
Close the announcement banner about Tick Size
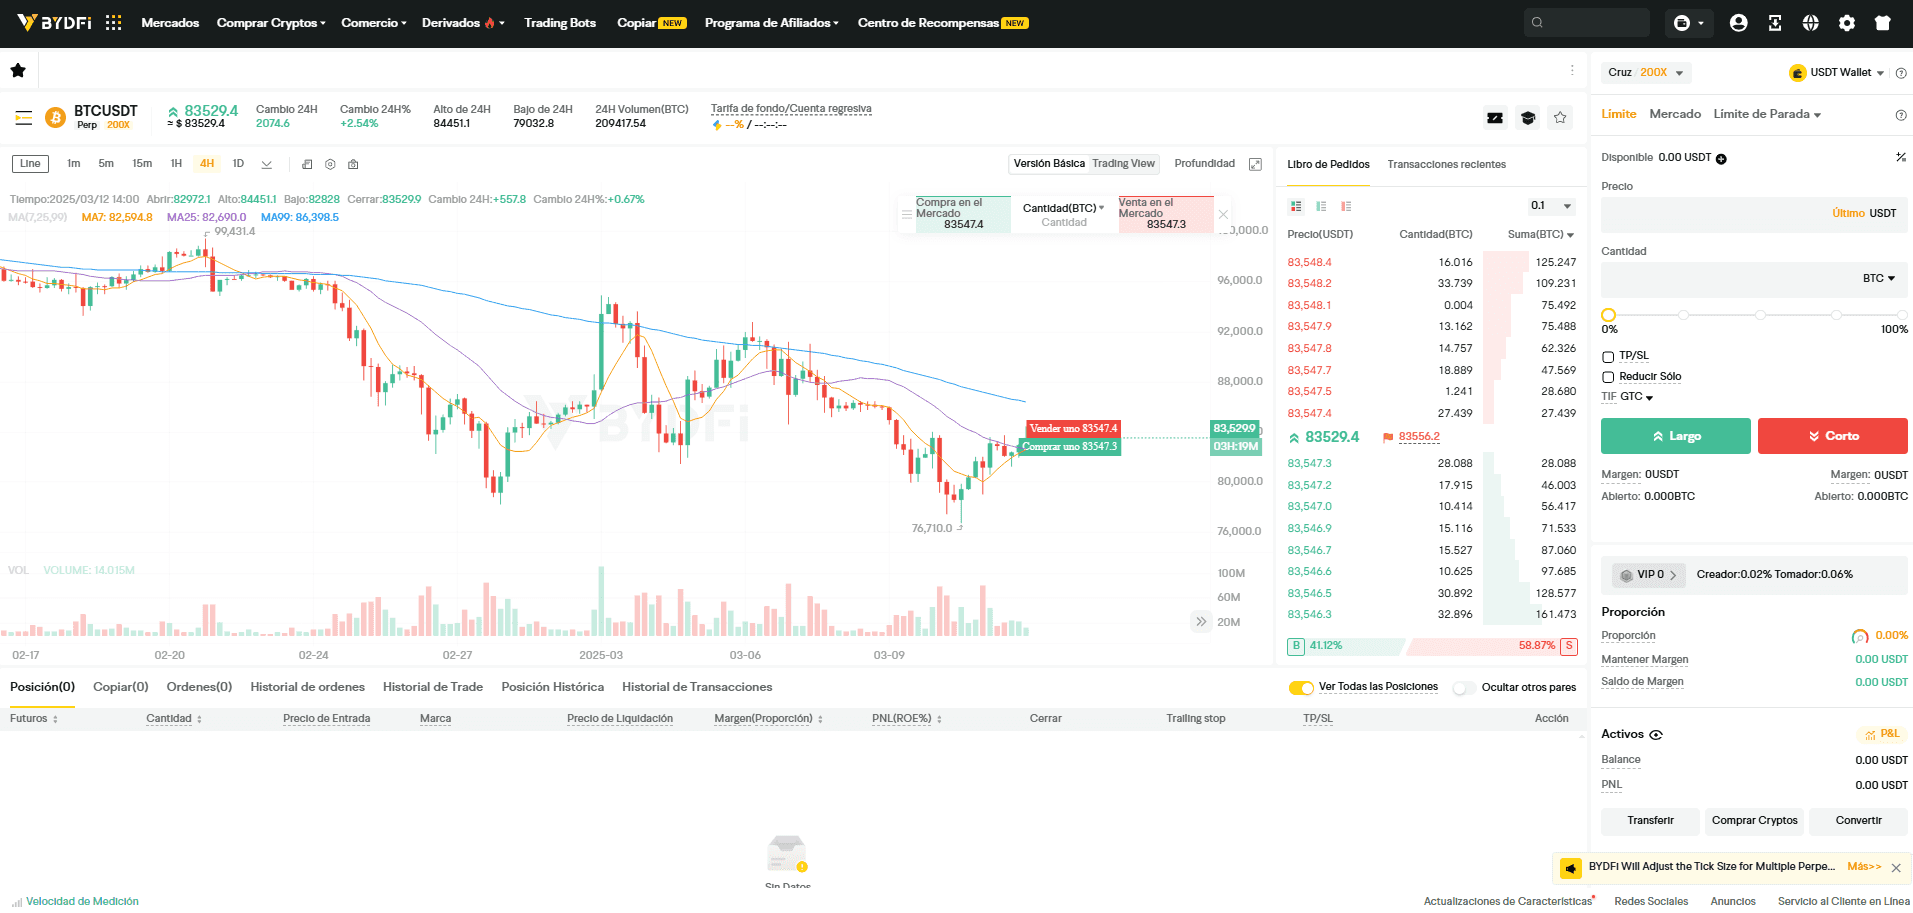(1896, 868)
